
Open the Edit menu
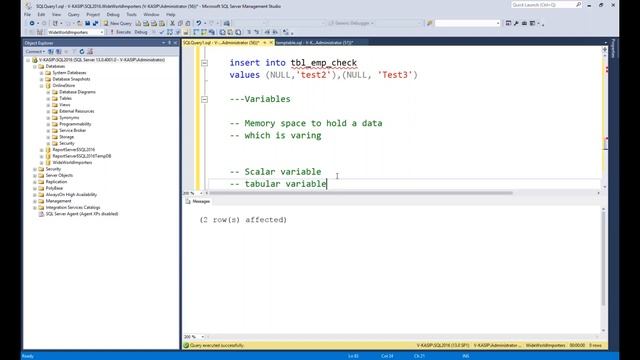41,14
